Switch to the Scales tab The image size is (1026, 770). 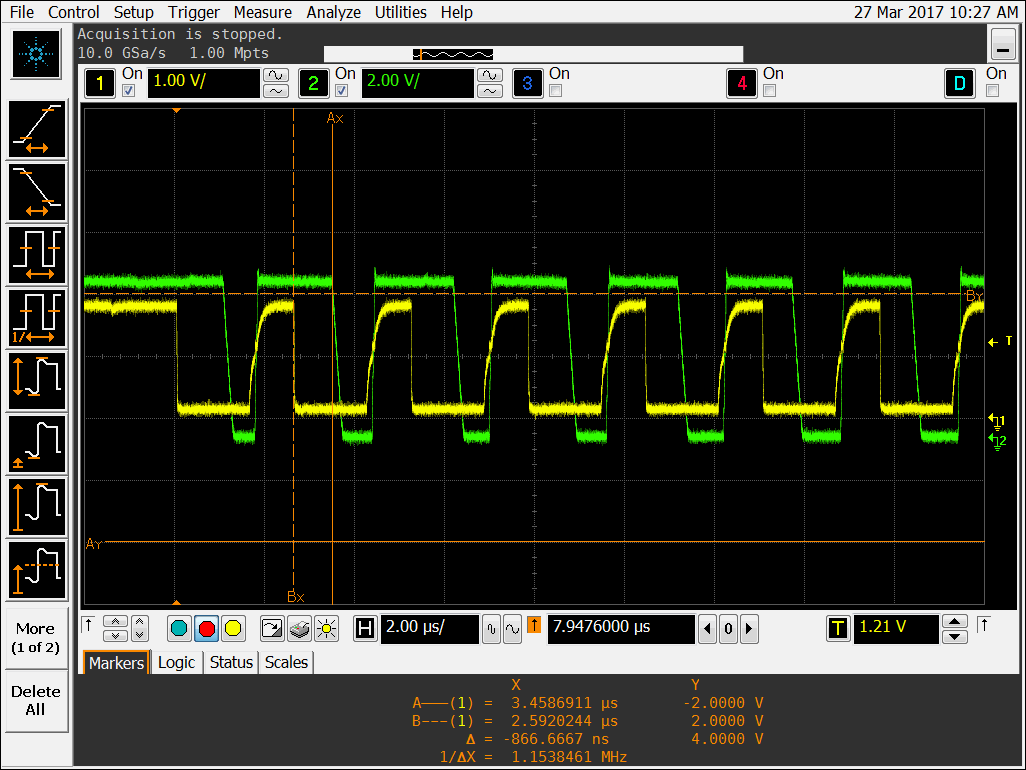pyautogui.click(x=286, y=663)
